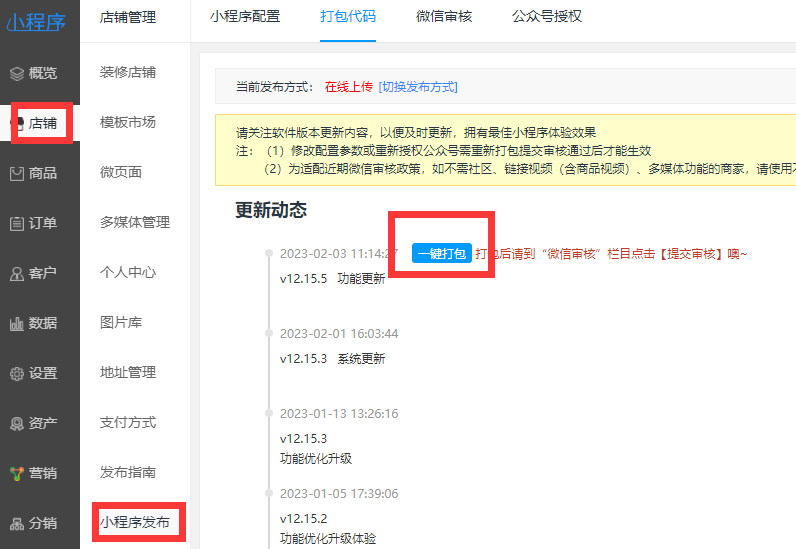This screenshot has width=796, height=549.
Task: Open 小程序发布 in the submenu
Action: tap(135, 522)
